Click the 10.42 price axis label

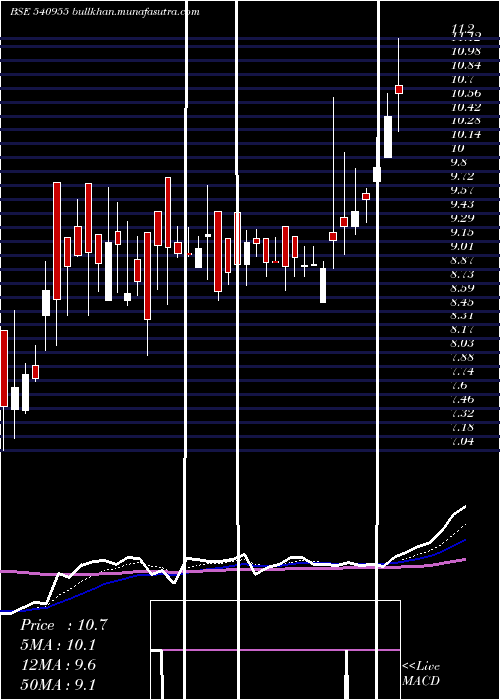pyautogui.click(x=466, y=107)
